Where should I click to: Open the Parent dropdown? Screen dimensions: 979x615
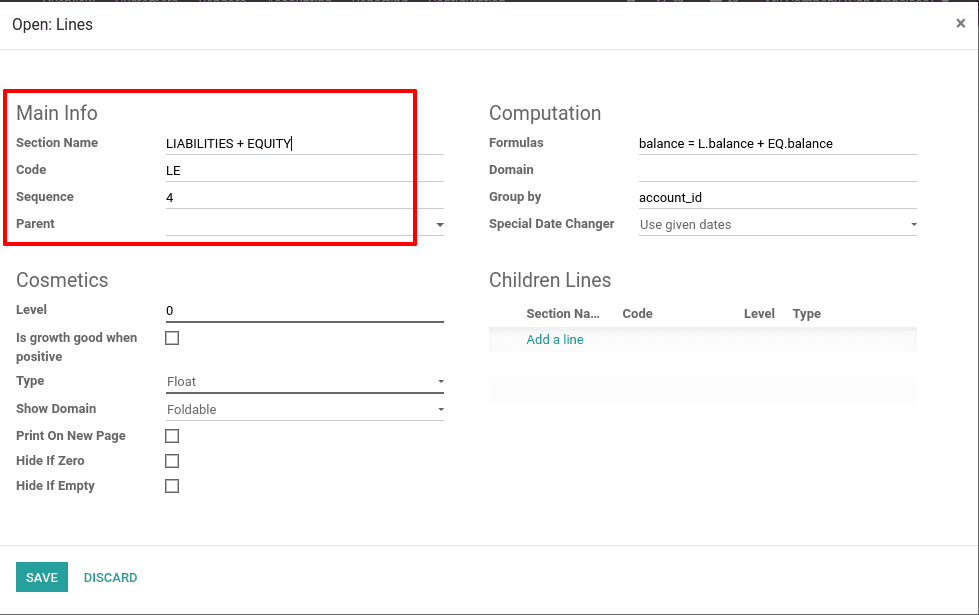click(x=305, y=224)
